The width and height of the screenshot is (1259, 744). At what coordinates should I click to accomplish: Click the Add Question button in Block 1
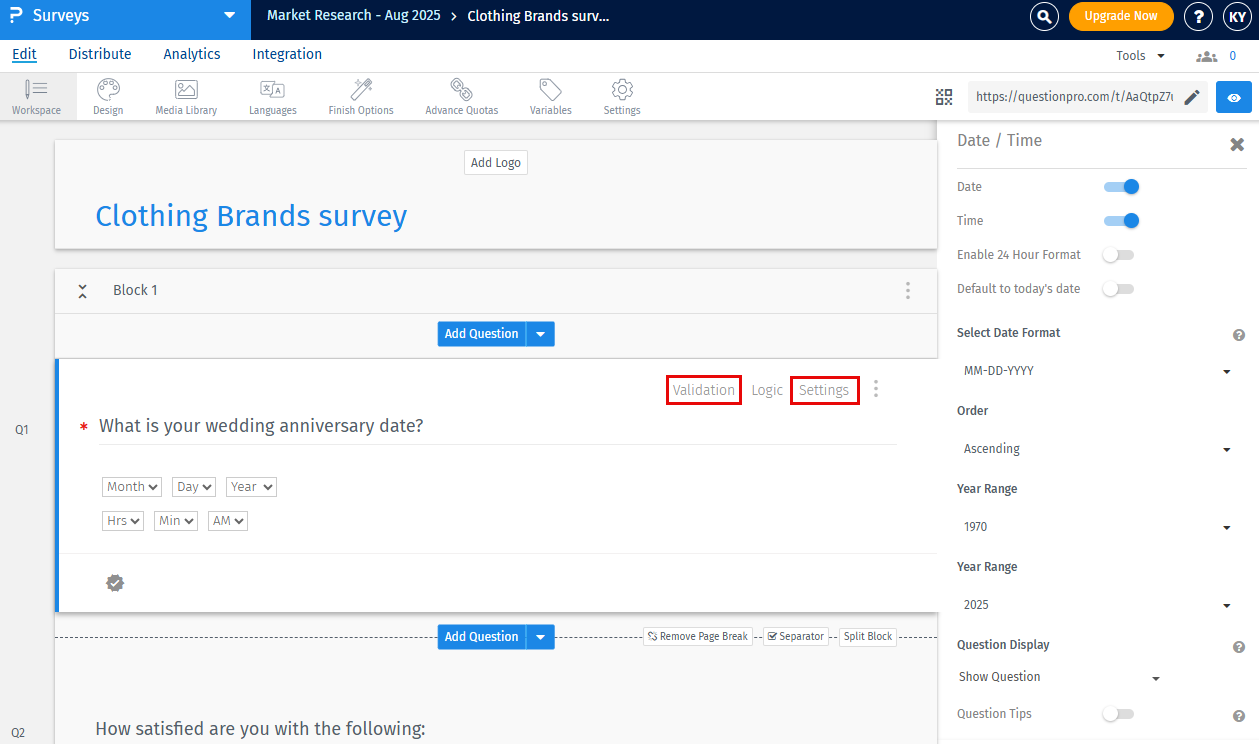point(481,333)
